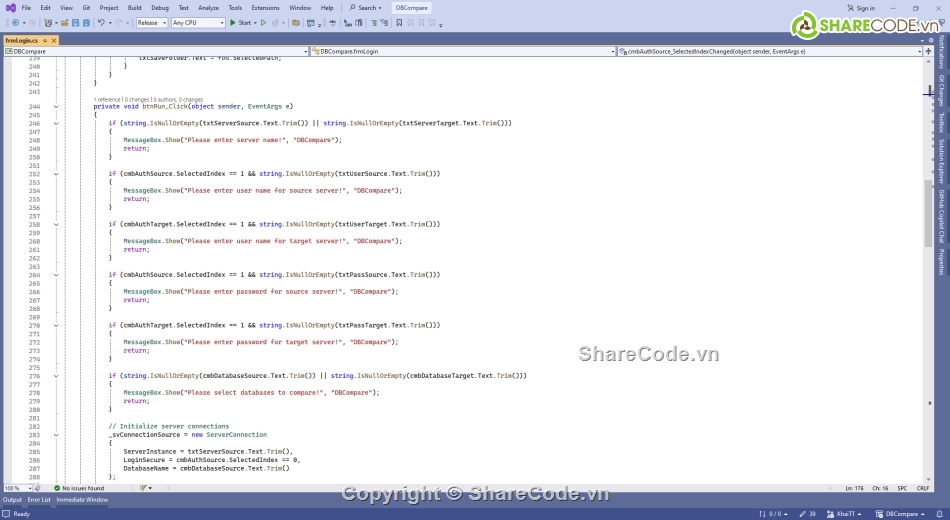Collapse the if block at line 276
This screenshot has height=520, width=950.
tap(56, 376)
